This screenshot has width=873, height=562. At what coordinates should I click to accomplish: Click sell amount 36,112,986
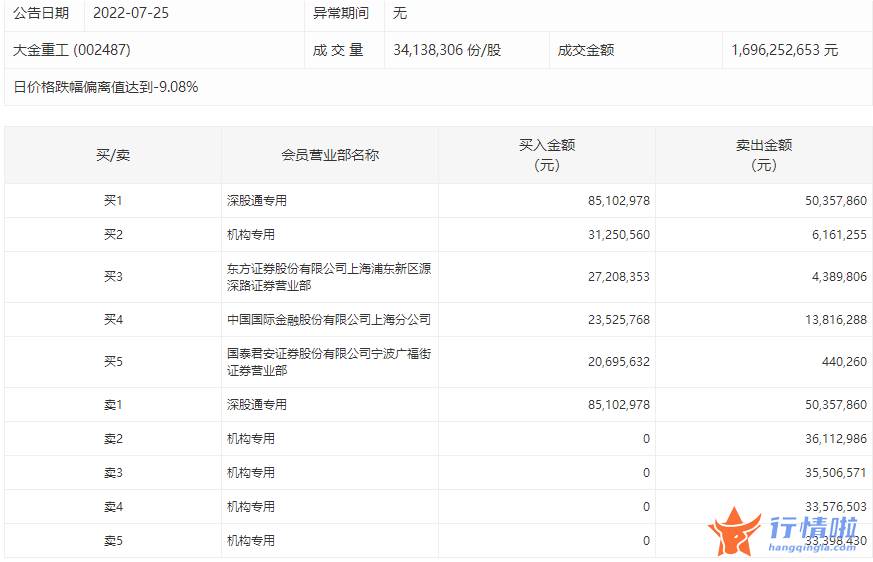pyautogui.click(x=836, y=439)
